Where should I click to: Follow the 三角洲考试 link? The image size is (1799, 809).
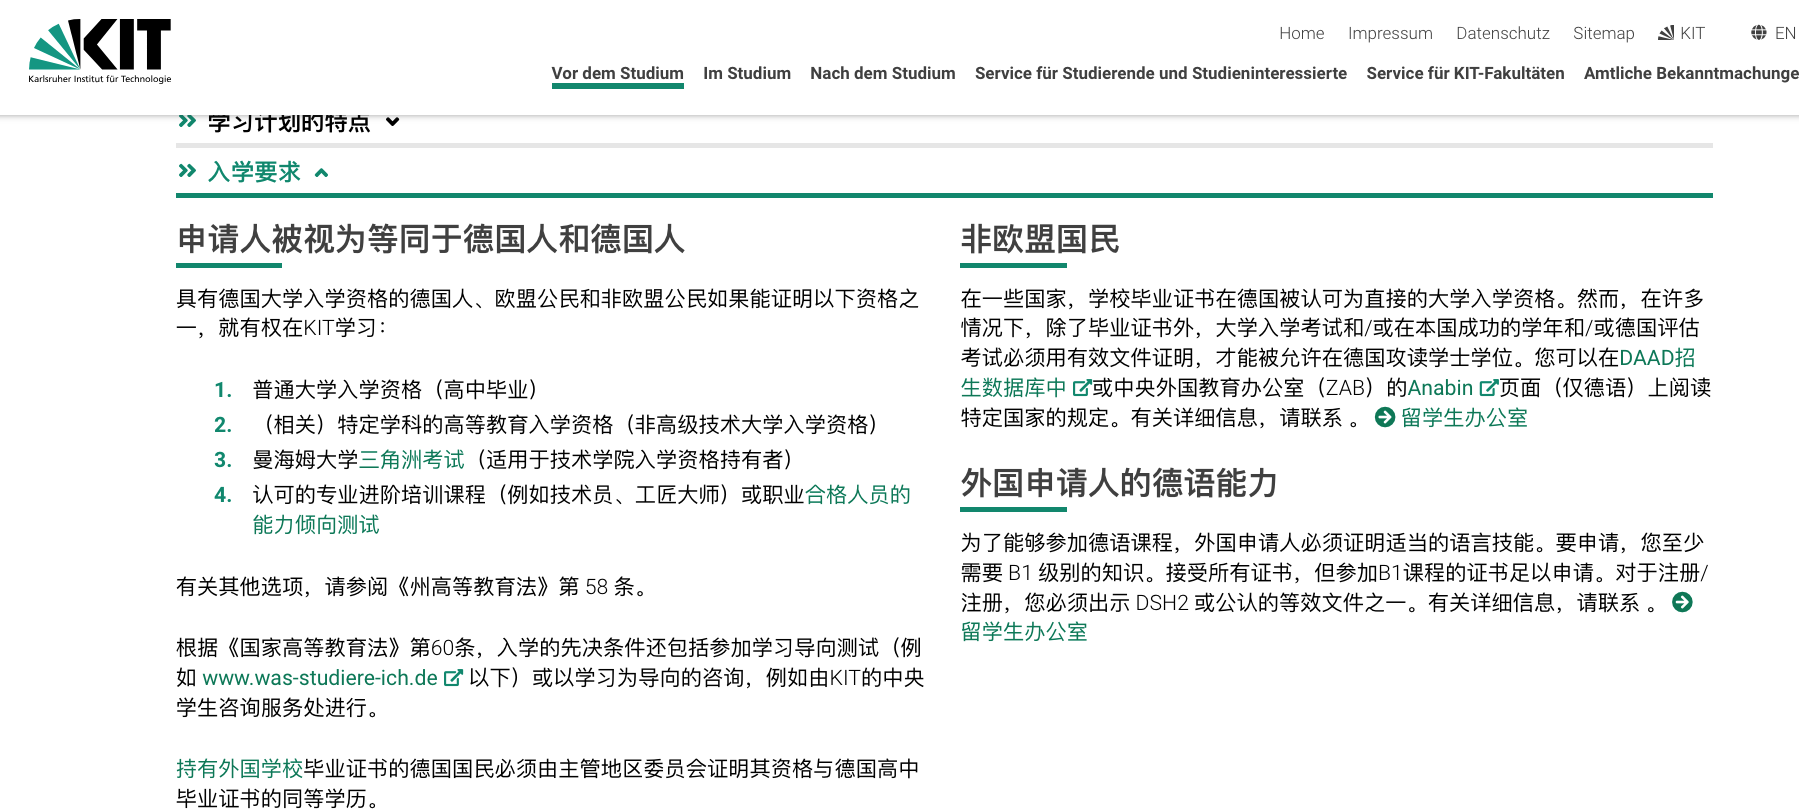(412, 460)
